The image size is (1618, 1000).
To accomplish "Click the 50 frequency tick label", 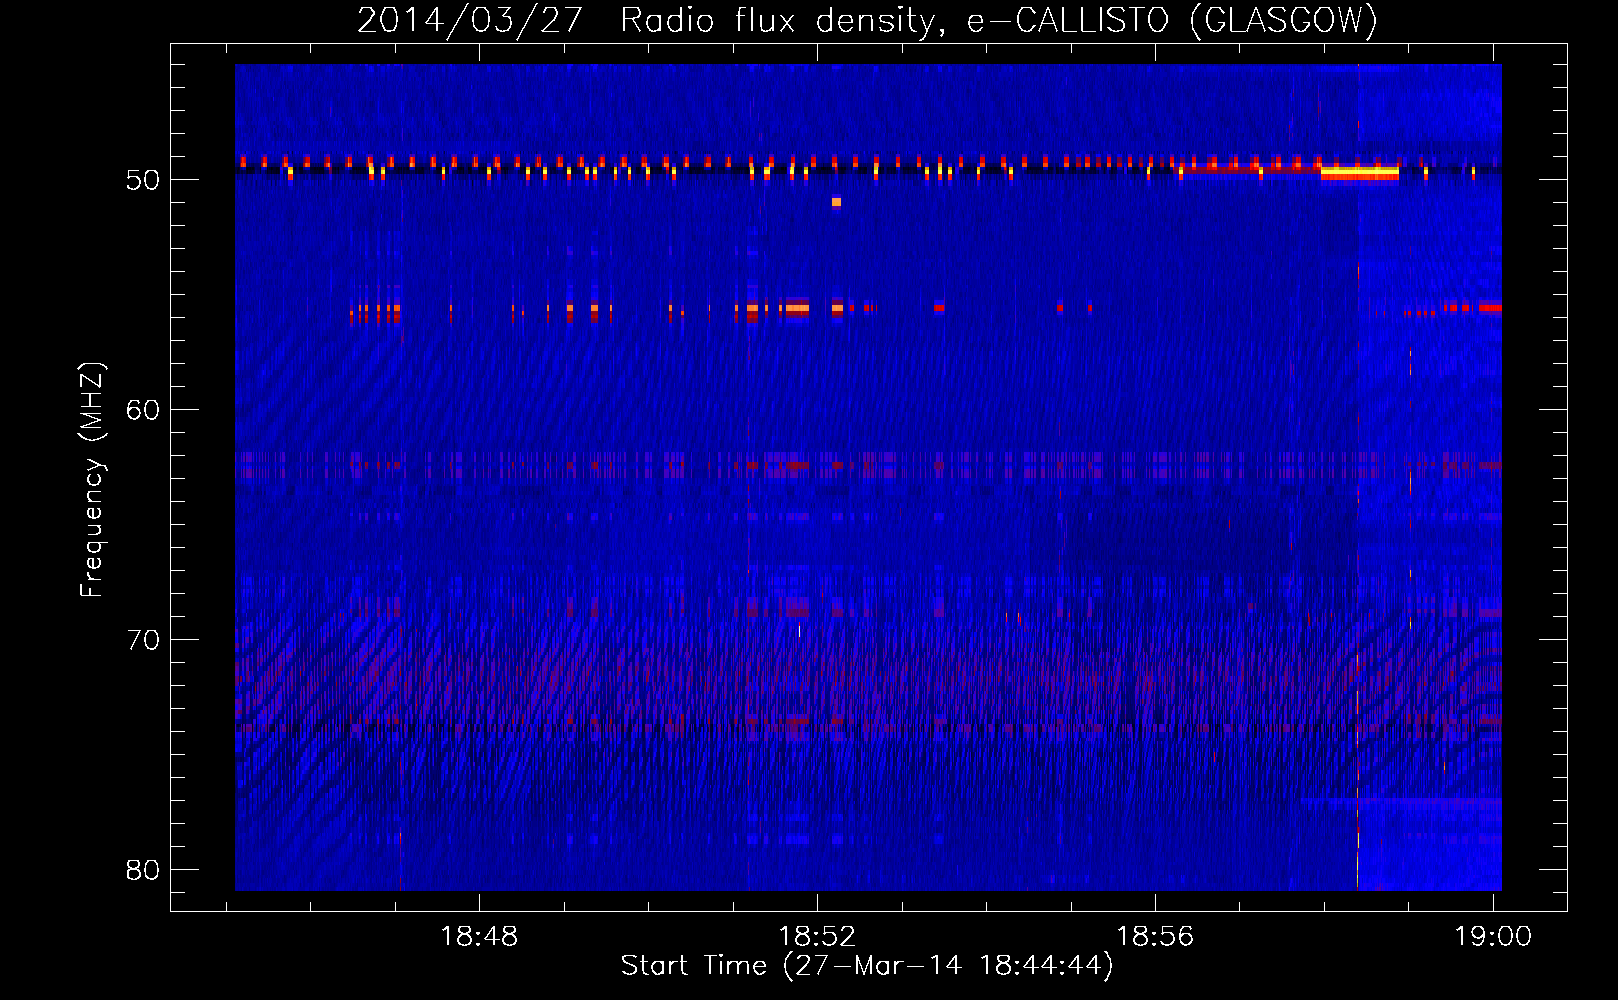I will tap(143, 180).
